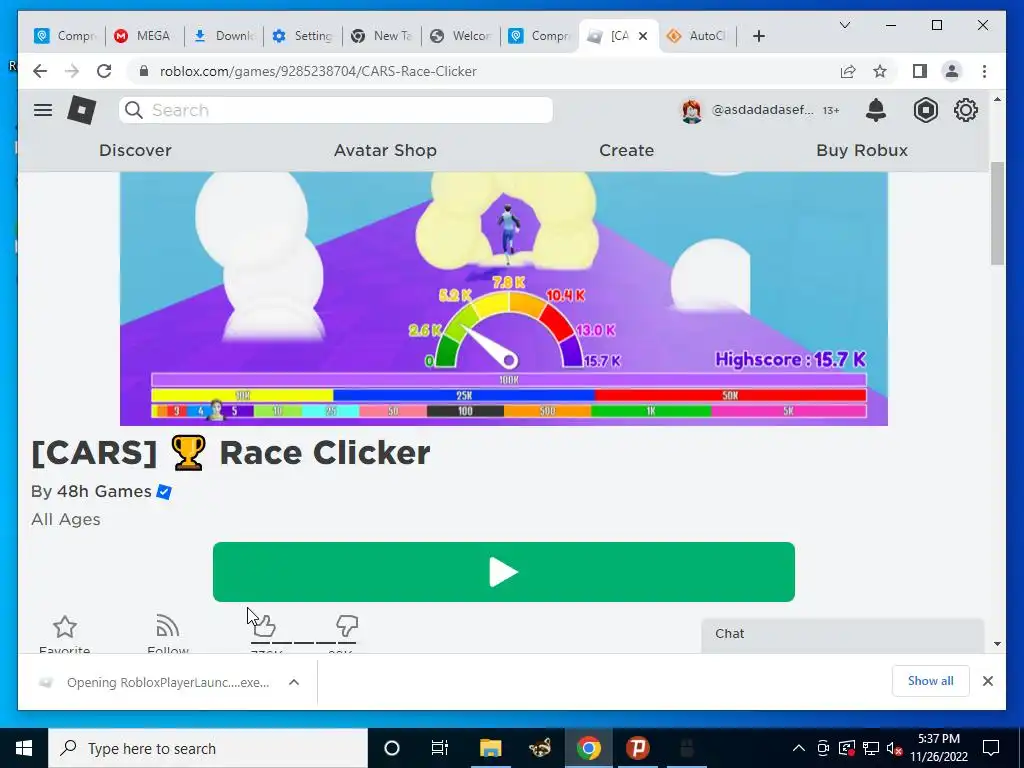This screenshot has height=768, width=1024.
Task: Open 48h Games creator link
Action: pos(104,492)
